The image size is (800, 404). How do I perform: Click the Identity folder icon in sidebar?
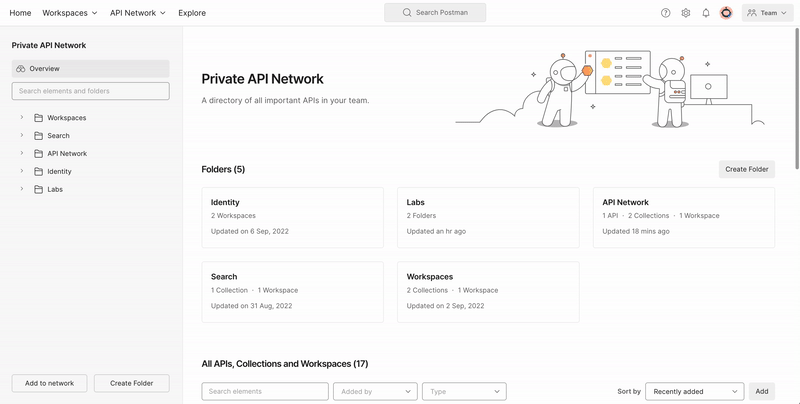point(38,171)
